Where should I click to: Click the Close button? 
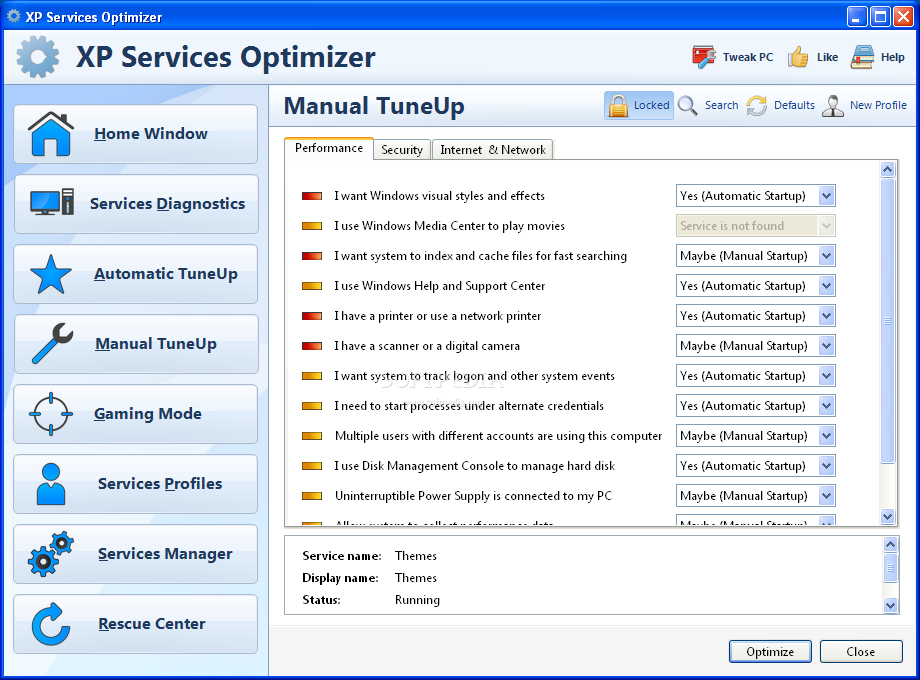[x=861, y=652]
